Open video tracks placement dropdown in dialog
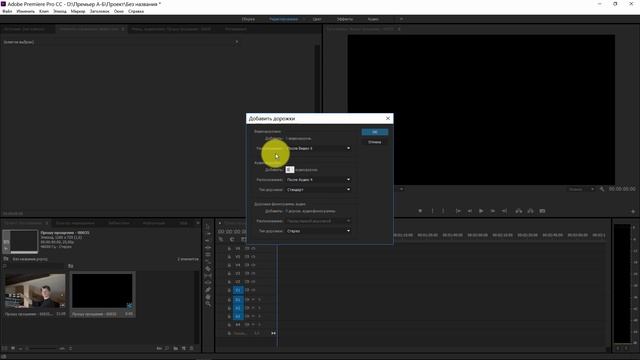 (318, 148)
